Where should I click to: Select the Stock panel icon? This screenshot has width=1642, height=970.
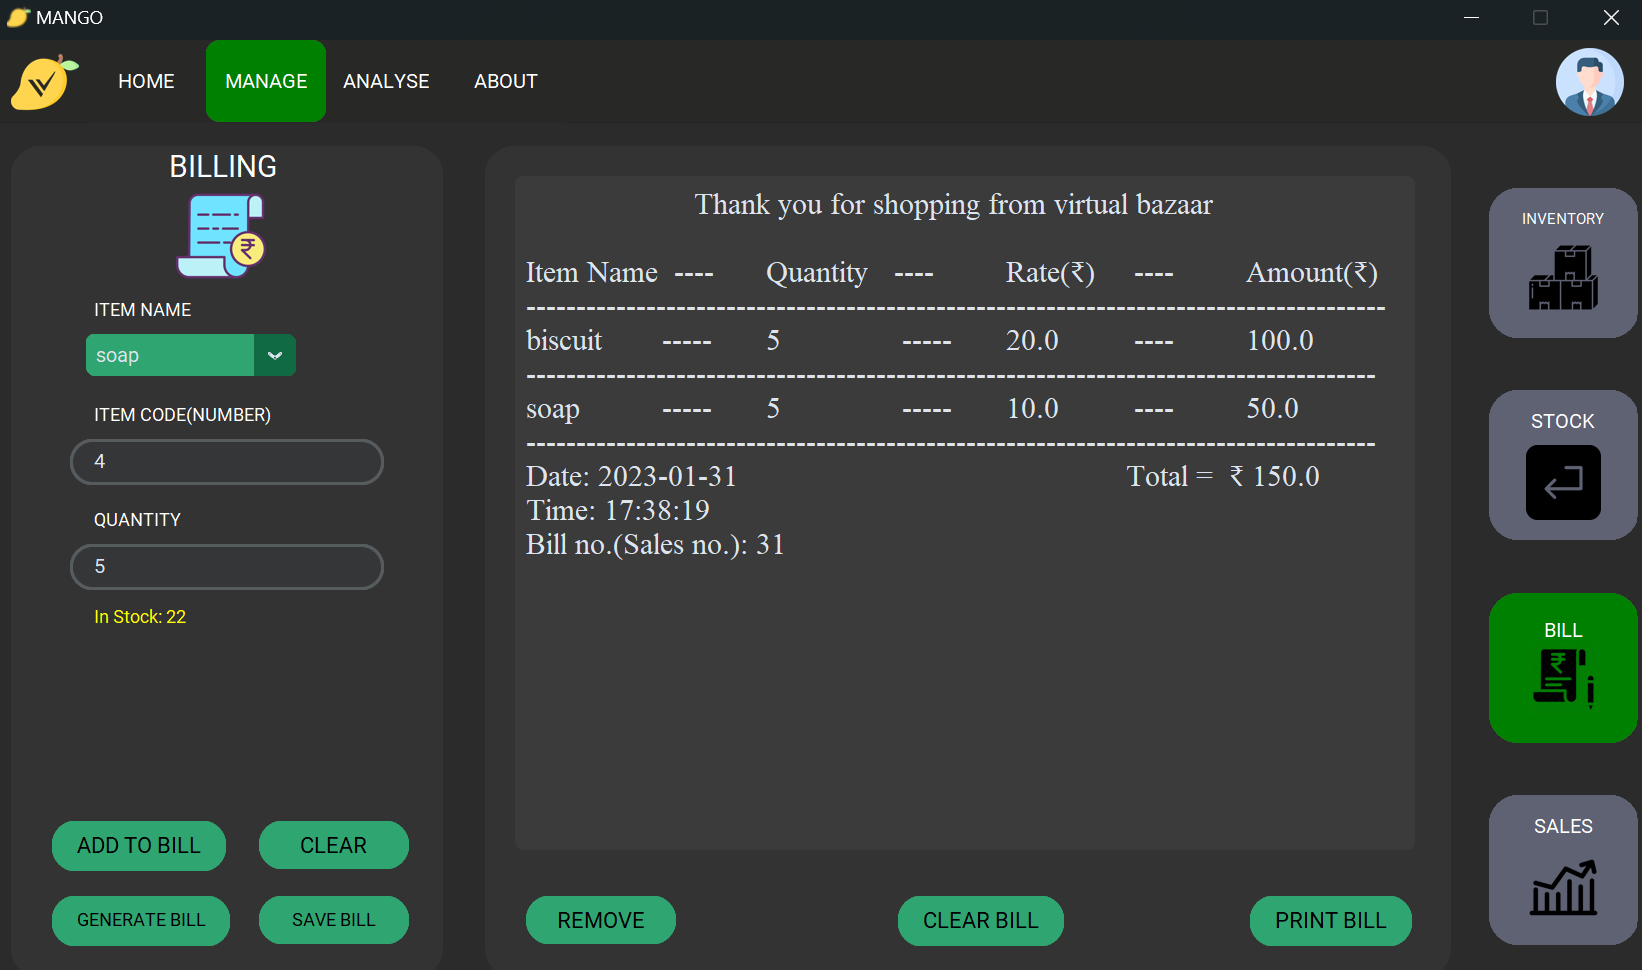[x=1562, y=483]
